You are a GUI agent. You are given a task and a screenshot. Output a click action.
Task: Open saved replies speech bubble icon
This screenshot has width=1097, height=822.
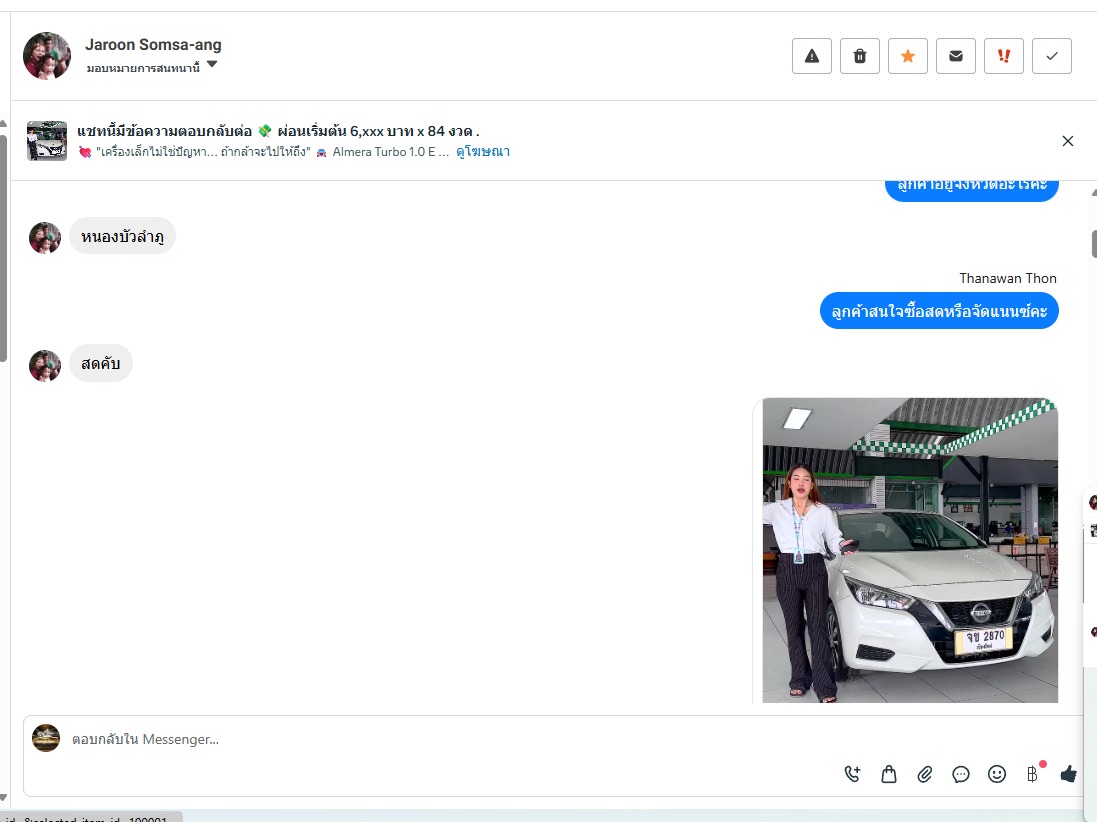coord(961,774)
